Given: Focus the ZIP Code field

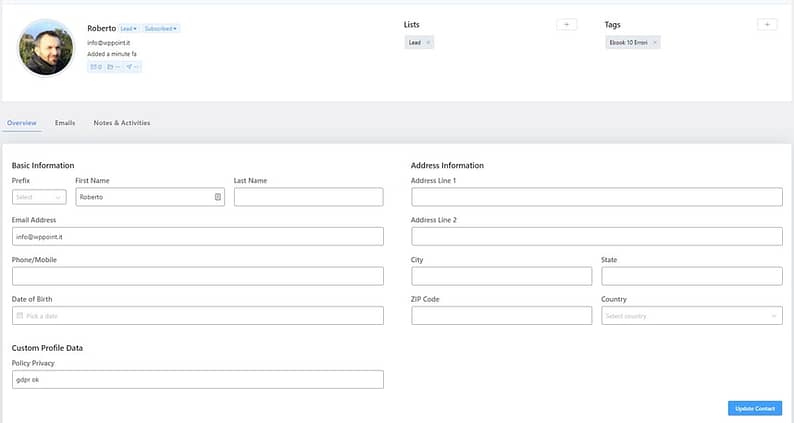Looking at the screenshot, I should pos(501,316).
